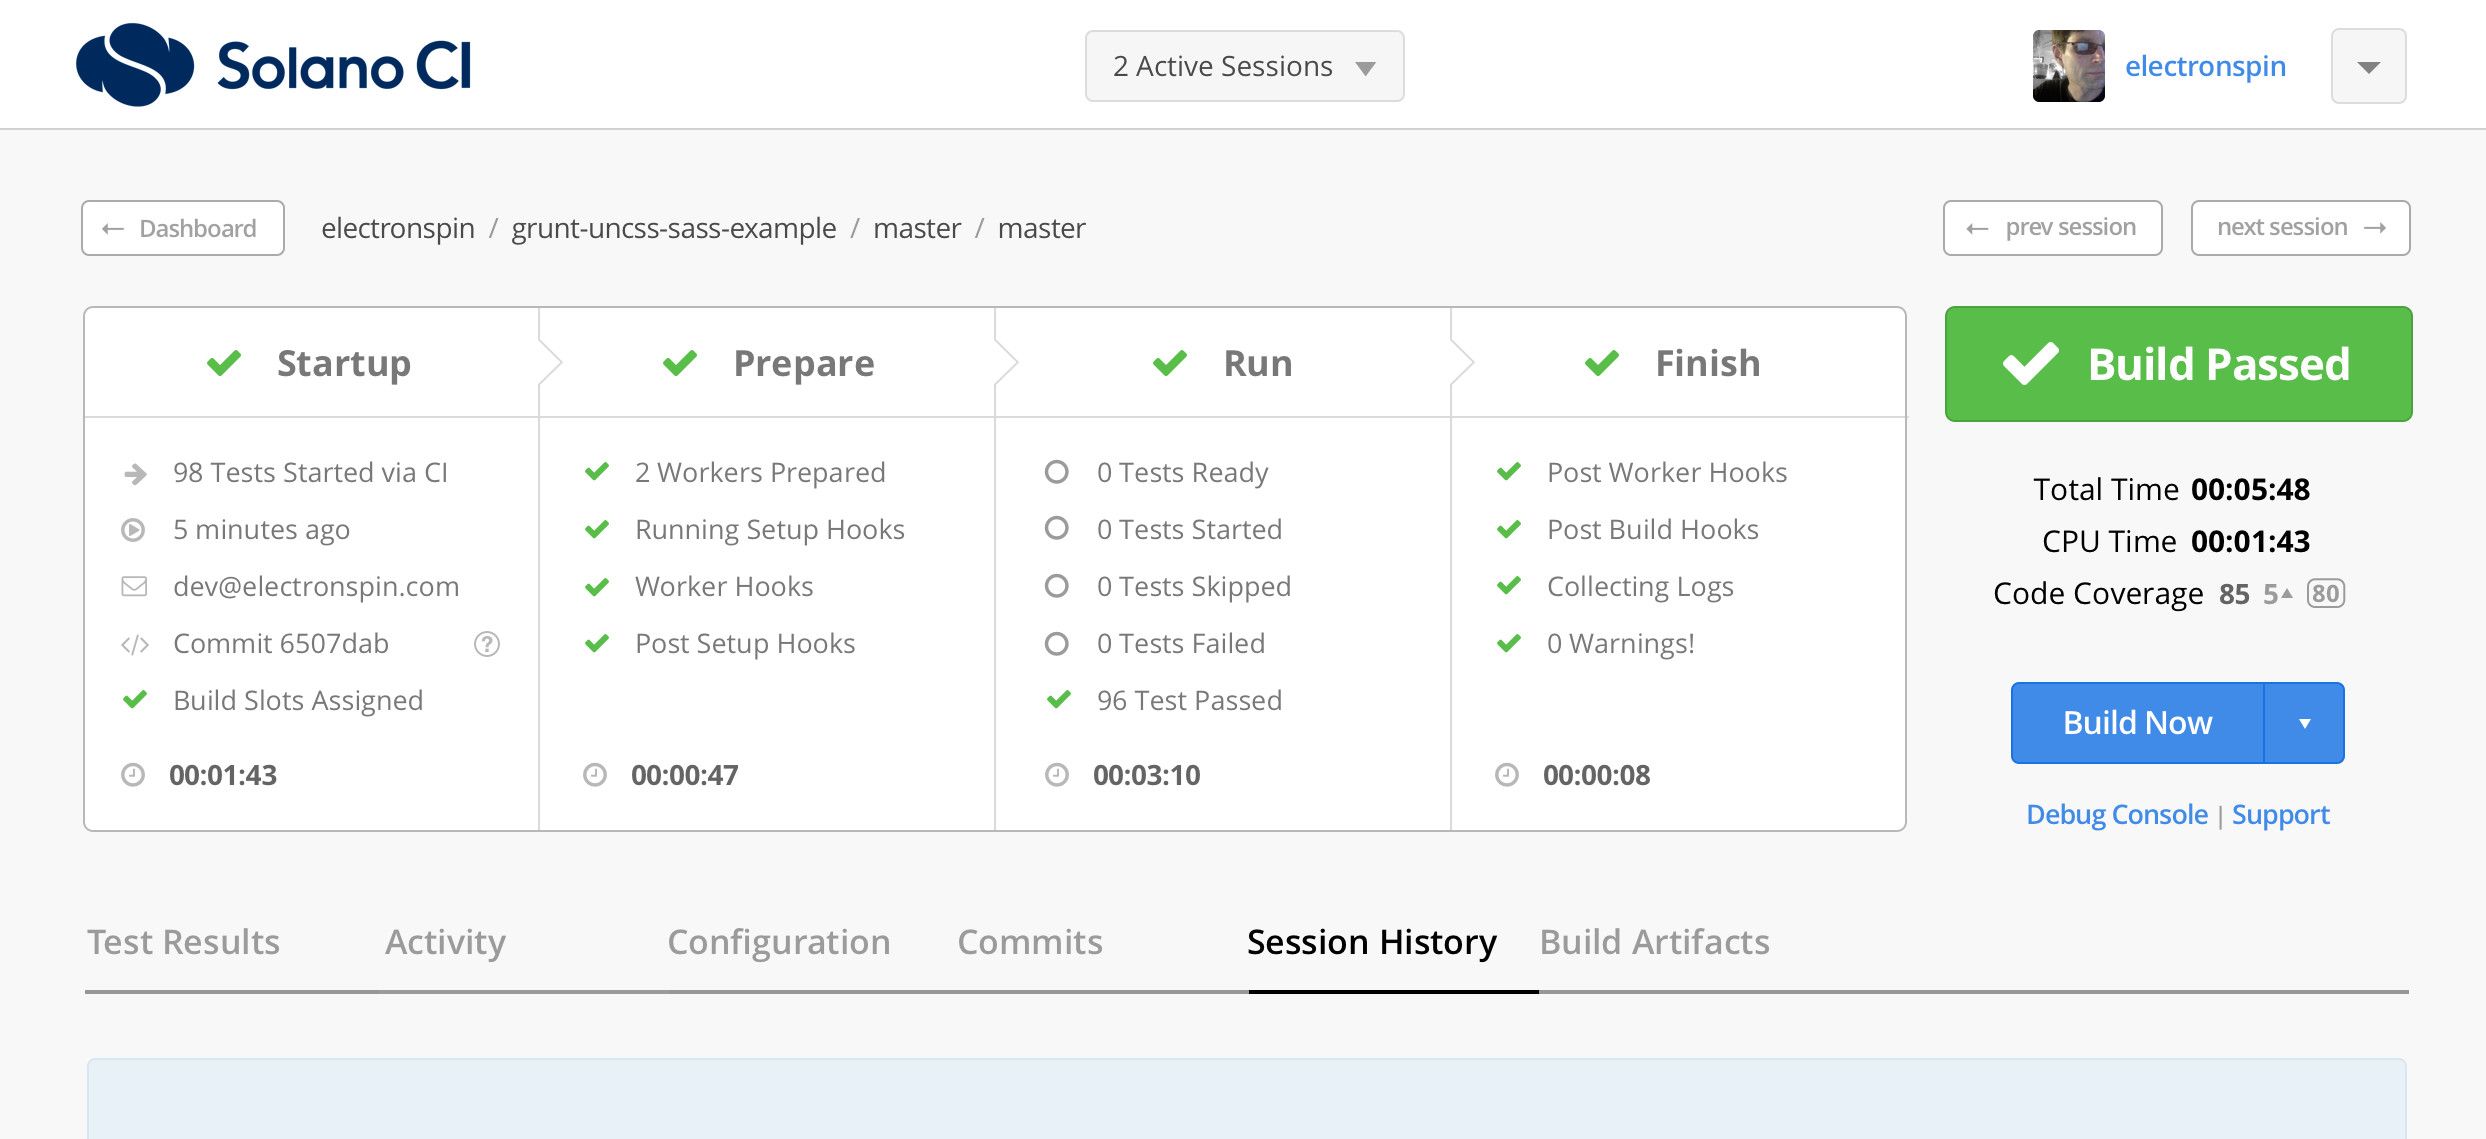The height and width of the screenshot is (1139, 2486).
Task: Open the Build Artifacts tab
Action: [x=1654, y=942]
